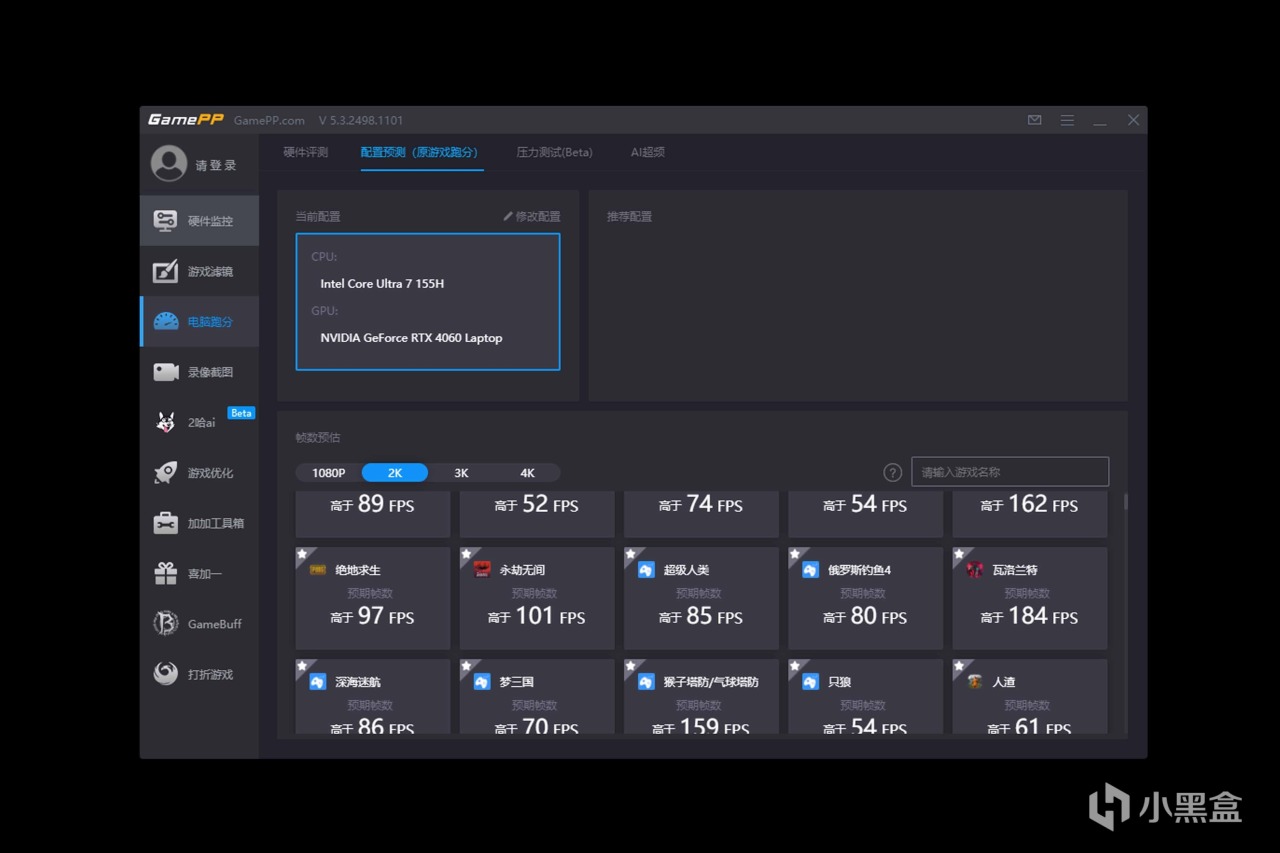Screen dimensions: 1280x853
Task: Click the 梦三国 game icon
Action: pyautogui.click(x=482, y=681)
